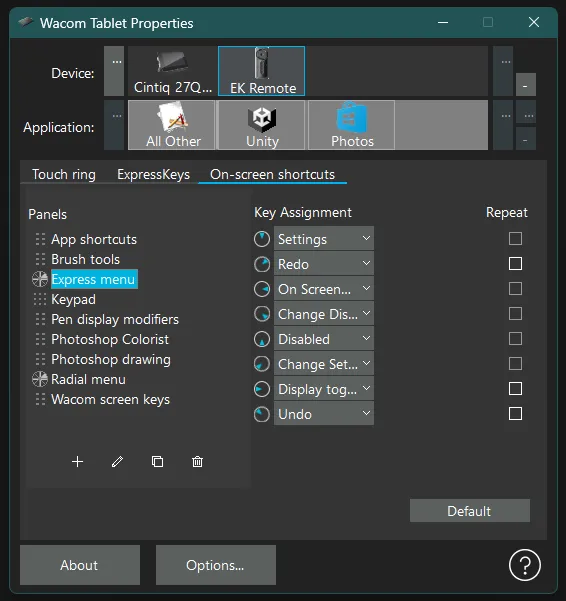Select Radial menu in Panels list
Image resolution: width=566 pixels, height=601 pixels.
[88, 379]
